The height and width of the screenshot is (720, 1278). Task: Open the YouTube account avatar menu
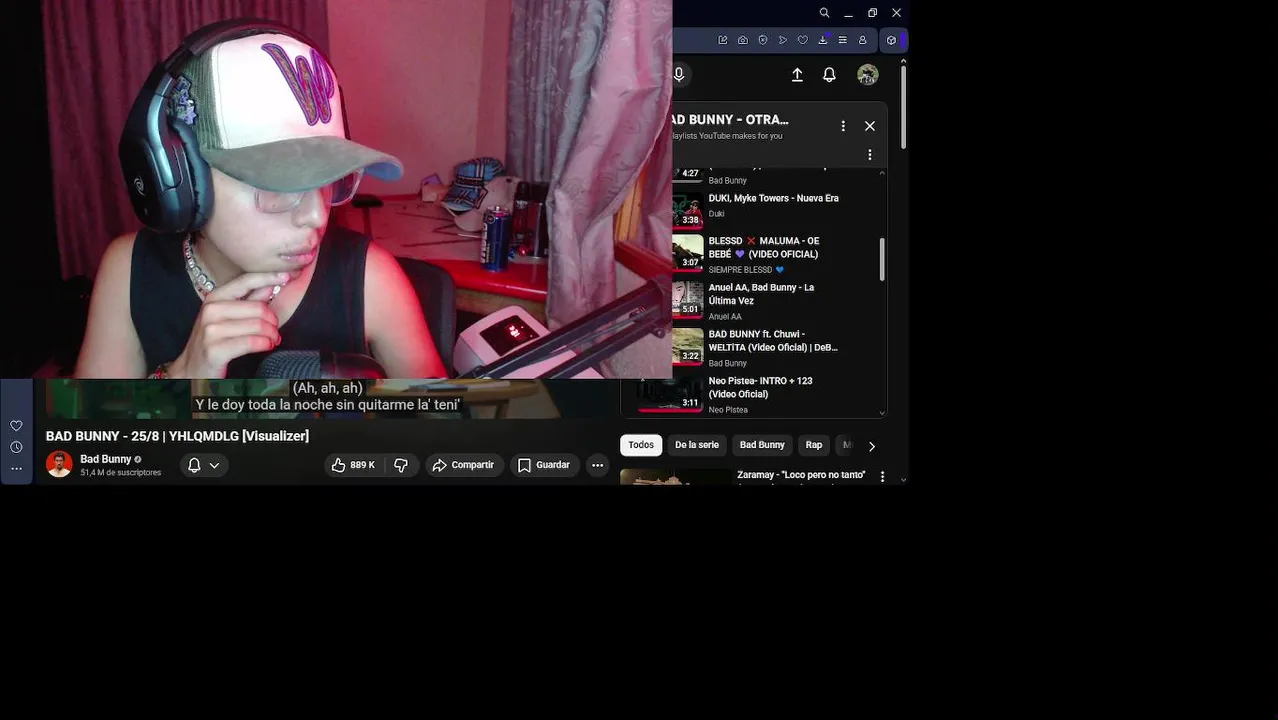point(868,75)
